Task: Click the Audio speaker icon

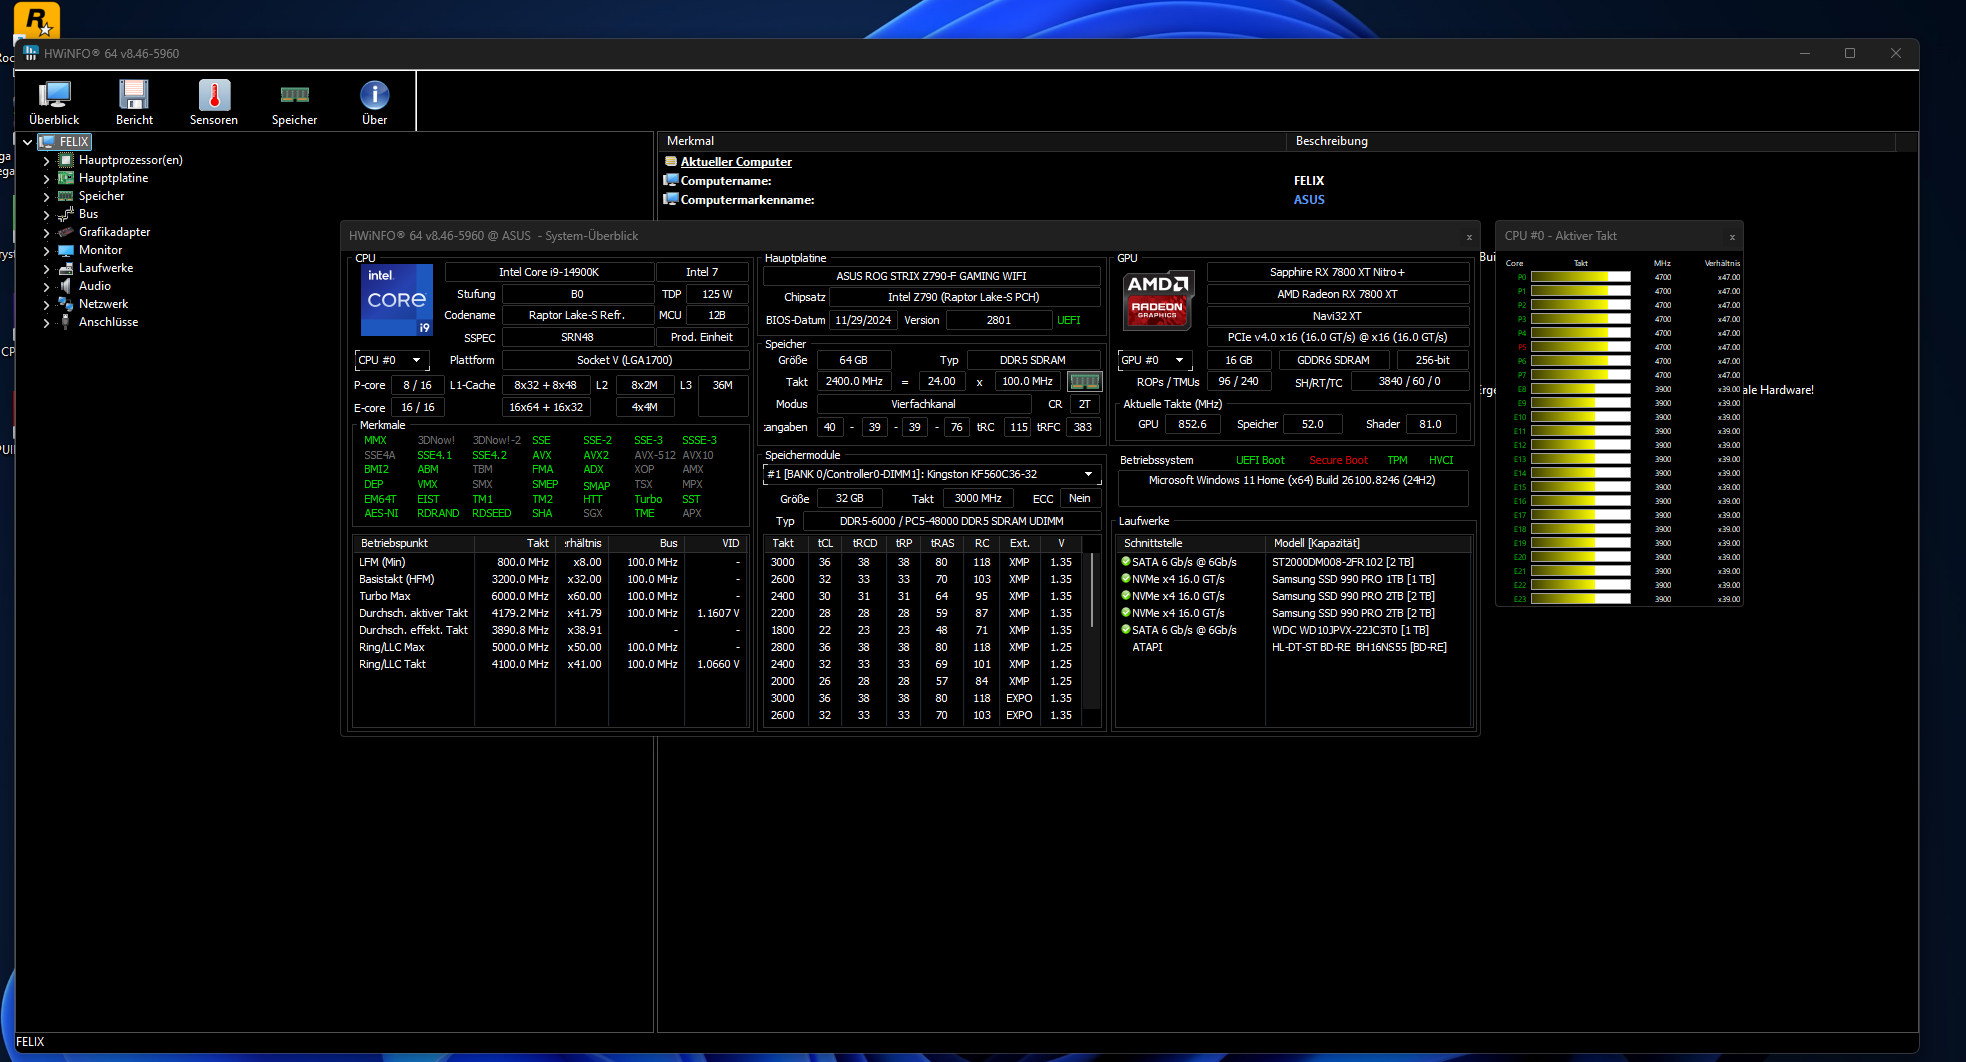Action: pyautogui.click(x=66, y=286)
